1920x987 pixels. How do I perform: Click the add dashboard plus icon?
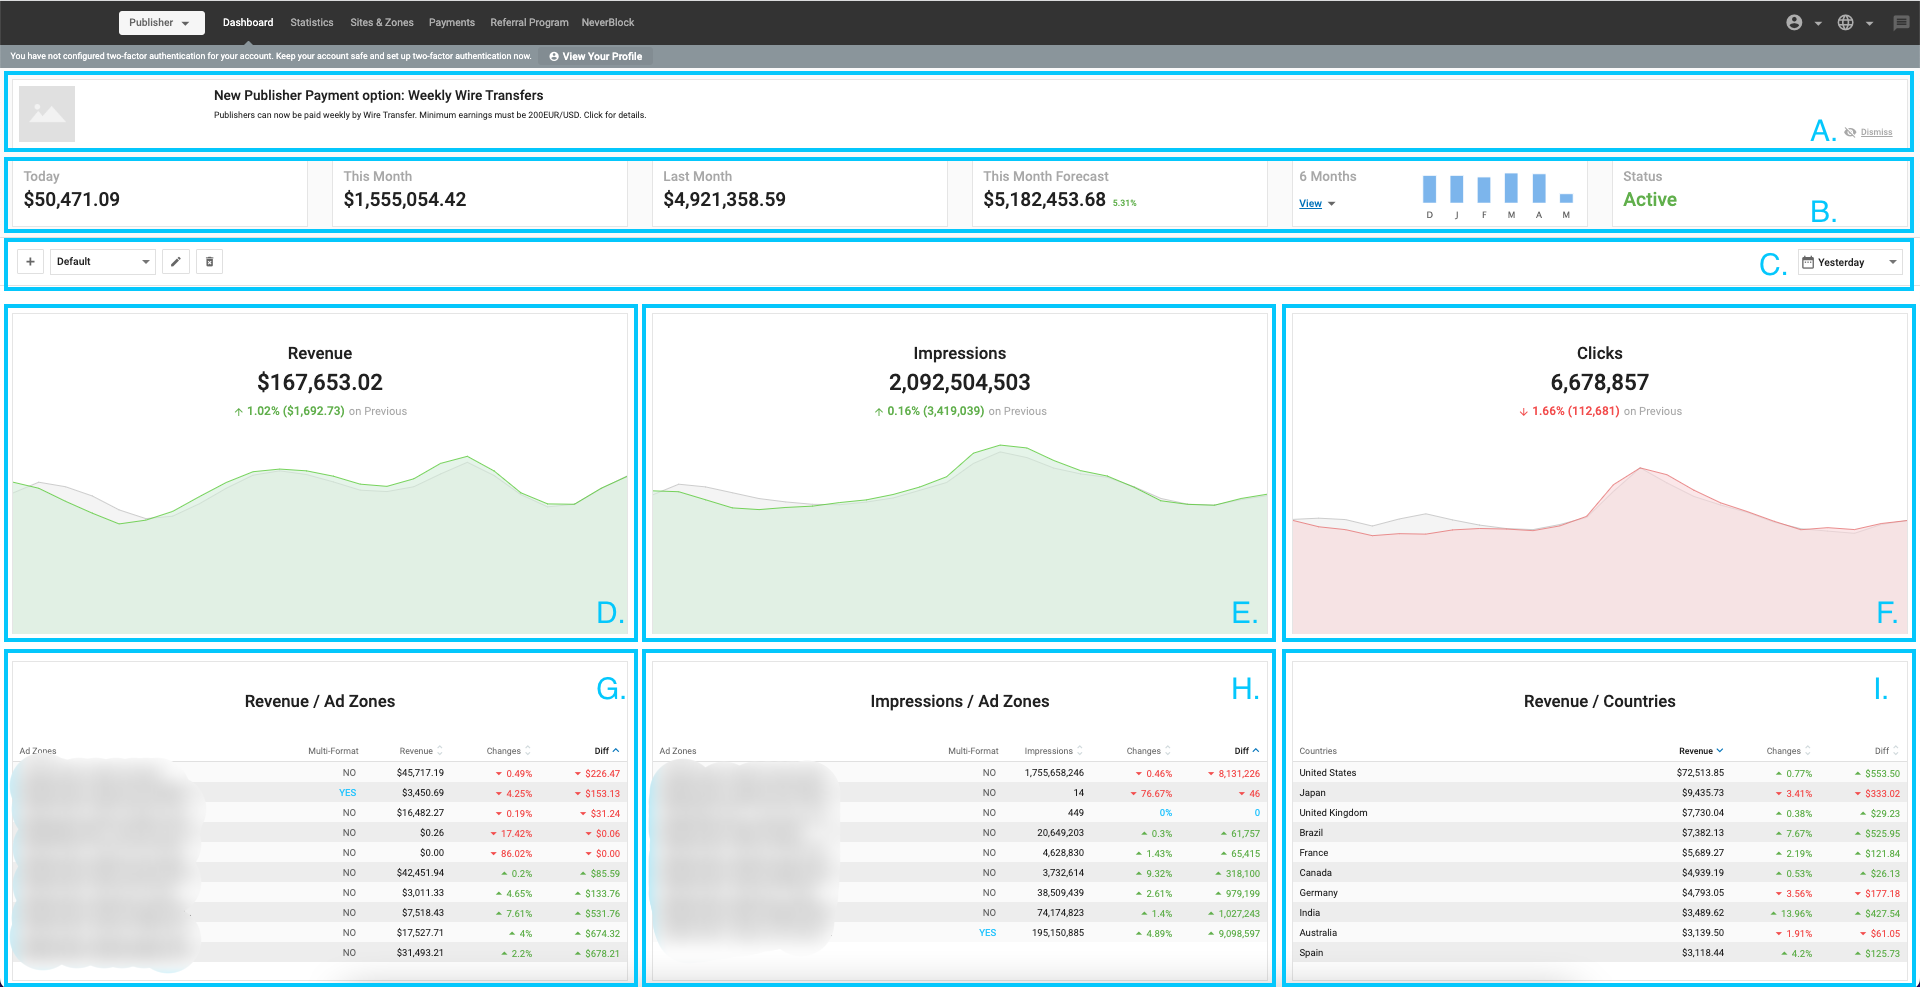(31, 262)
